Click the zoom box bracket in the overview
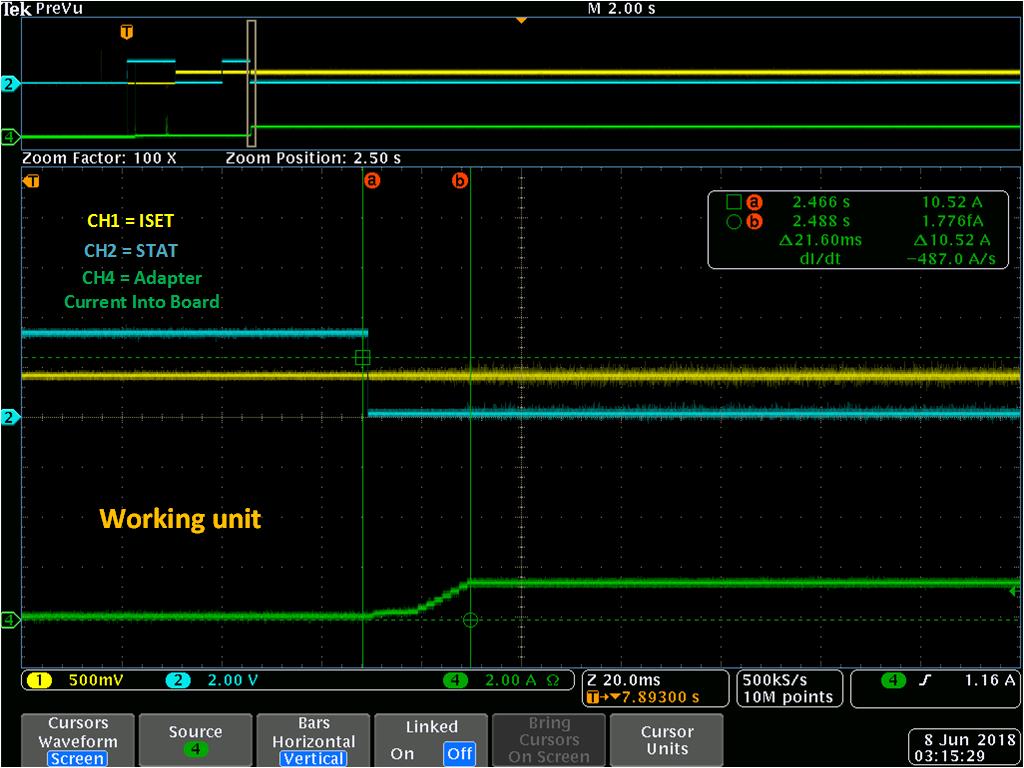 (251, 83)
